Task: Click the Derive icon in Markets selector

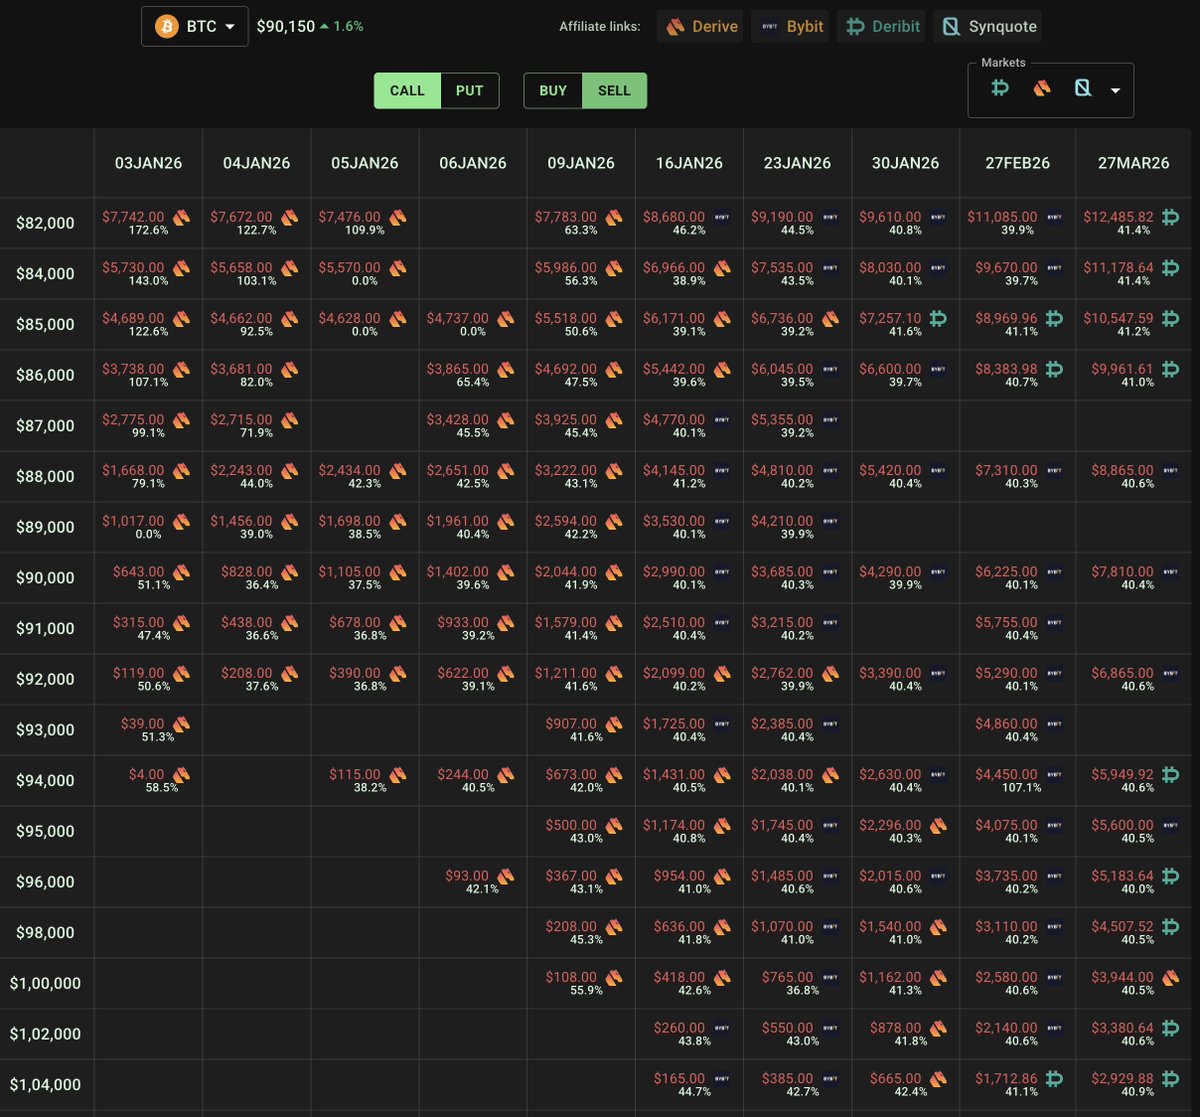Action: (x=1042, y=89)
